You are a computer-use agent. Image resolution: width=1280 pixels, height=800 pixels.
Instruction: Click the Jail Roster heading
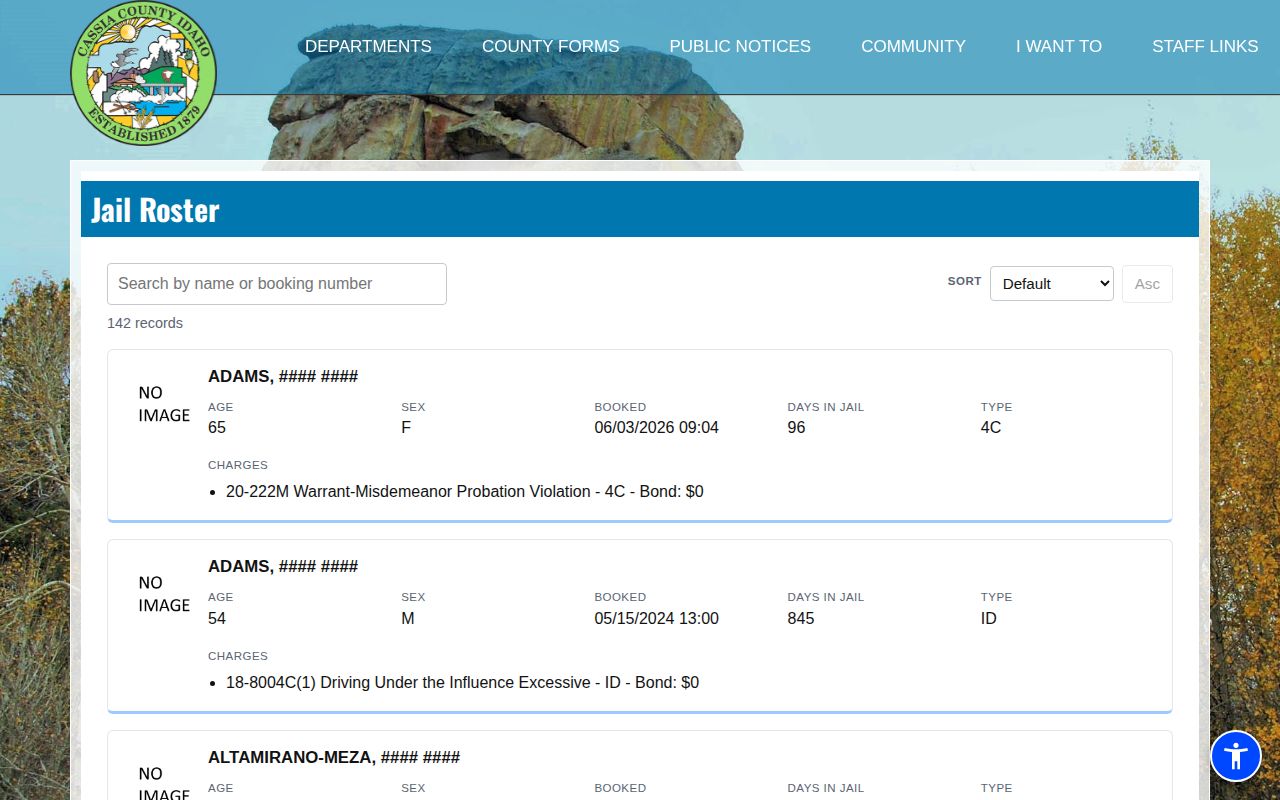click(155, 210)
